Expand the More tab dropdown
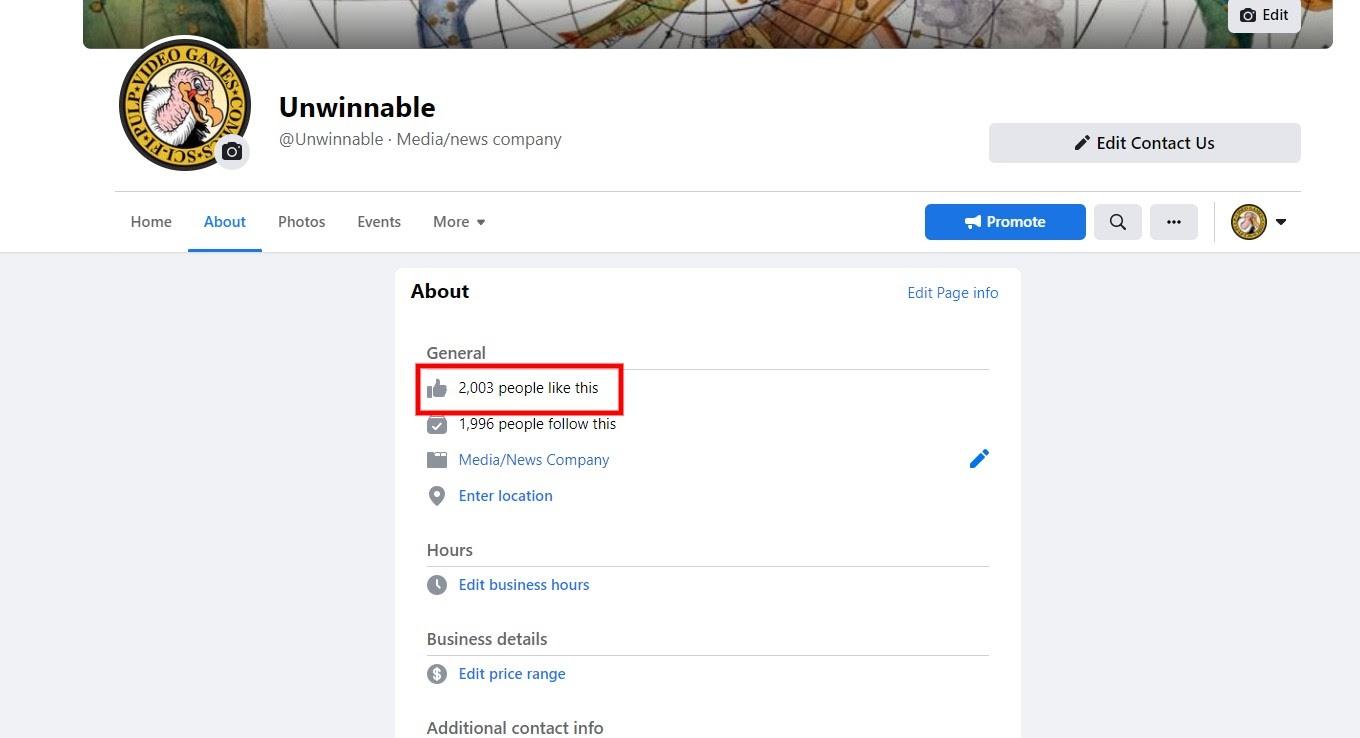This screenshot has height=738, width=1360. point(459,222)
